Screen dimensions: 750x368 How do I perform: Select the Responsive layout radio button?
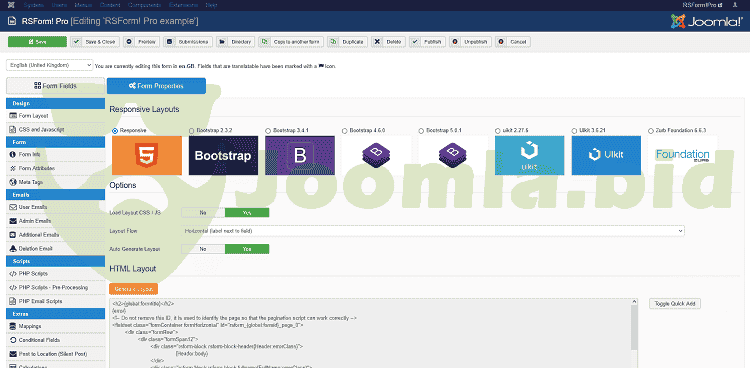pyautogui.click(x=115, y=130)
